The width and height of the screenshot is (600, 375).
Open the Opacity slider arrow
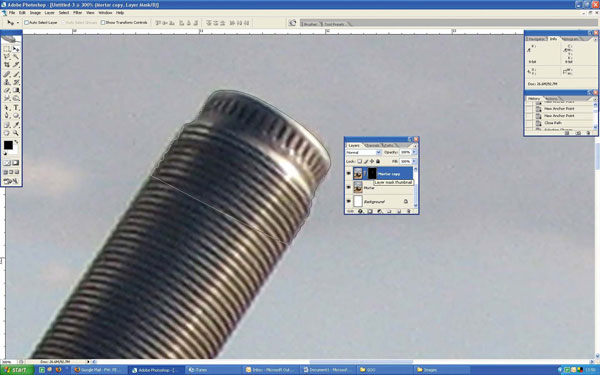pos(414,152)
